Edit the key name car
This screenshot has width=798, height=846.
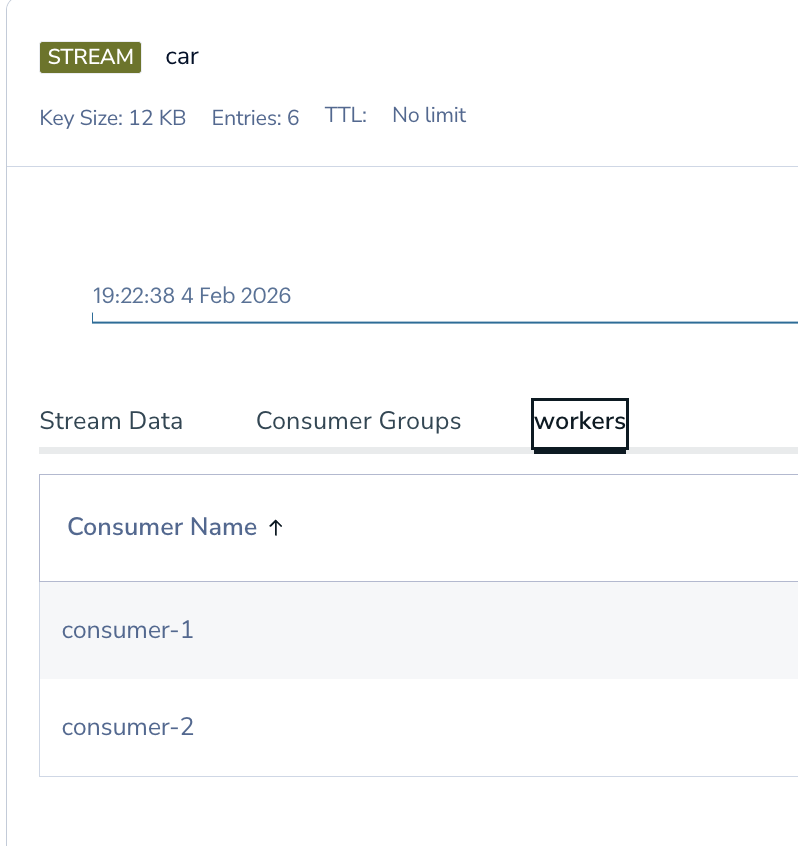(182, 57)
